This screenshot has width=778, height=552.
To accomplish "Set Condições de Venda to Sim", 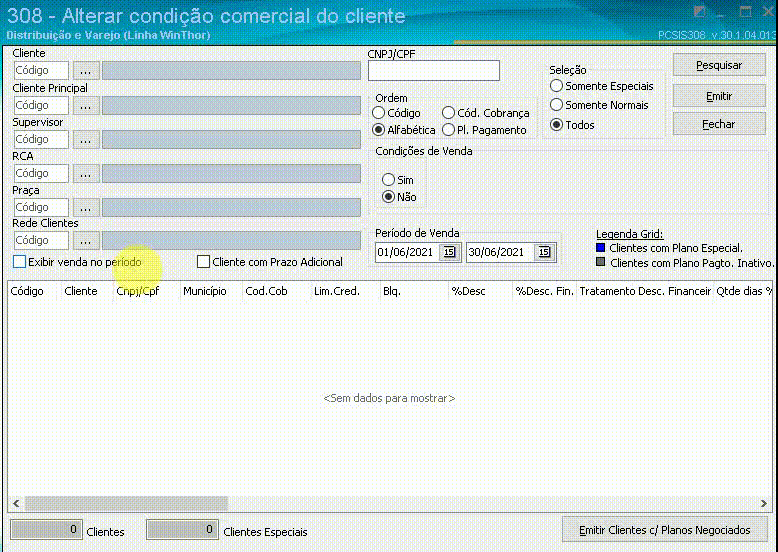I will point(389,180).
